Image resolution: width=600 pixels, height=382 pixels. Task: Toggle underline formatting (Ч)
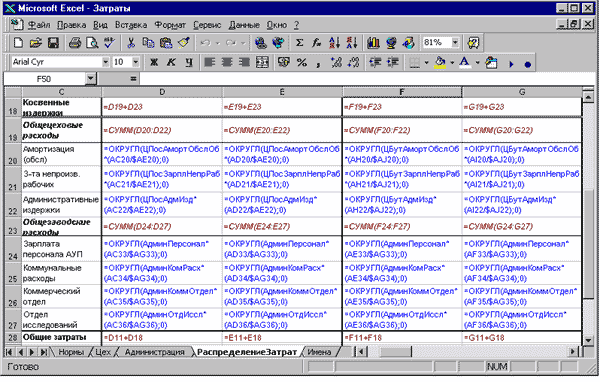click(x=189, y=62)
